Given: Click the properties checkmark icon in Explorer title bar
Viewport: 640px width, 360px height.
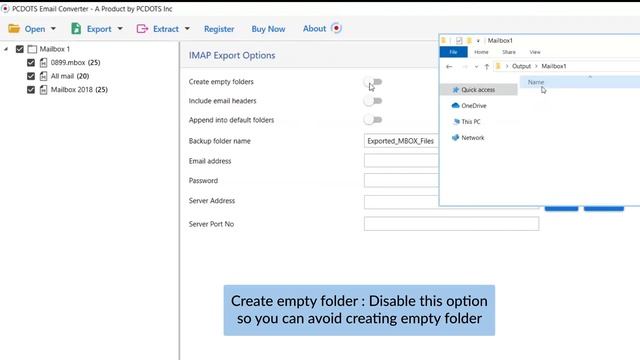Looking at the screenshot, I should point(459,40).
